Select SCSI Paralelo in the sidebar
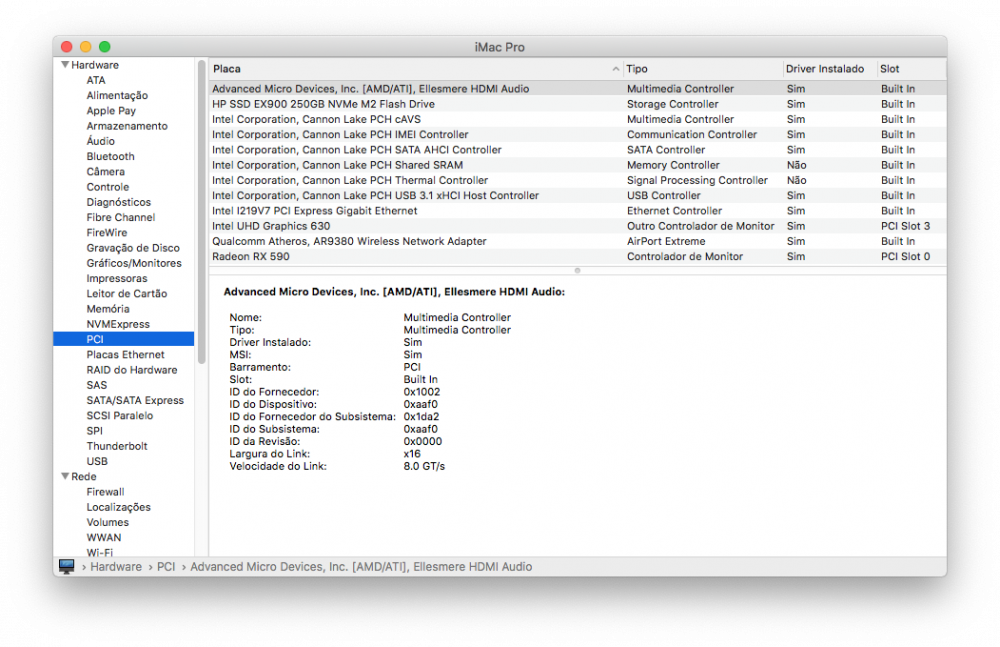The image size is (1000, 647). (119, 415)
